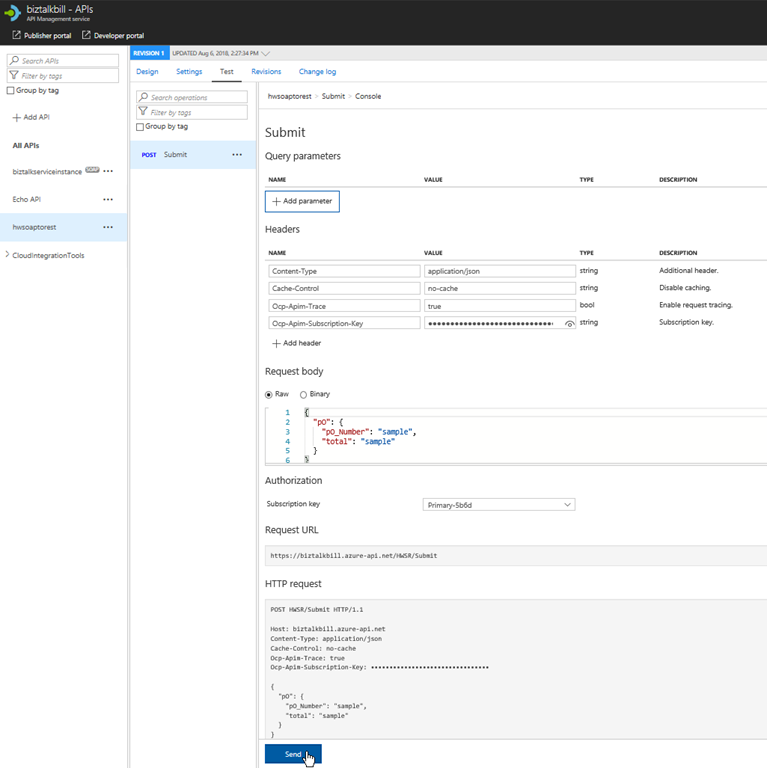
Task: Open hwsoaptorest ellipsis menu
Action: tap(108, 227)
